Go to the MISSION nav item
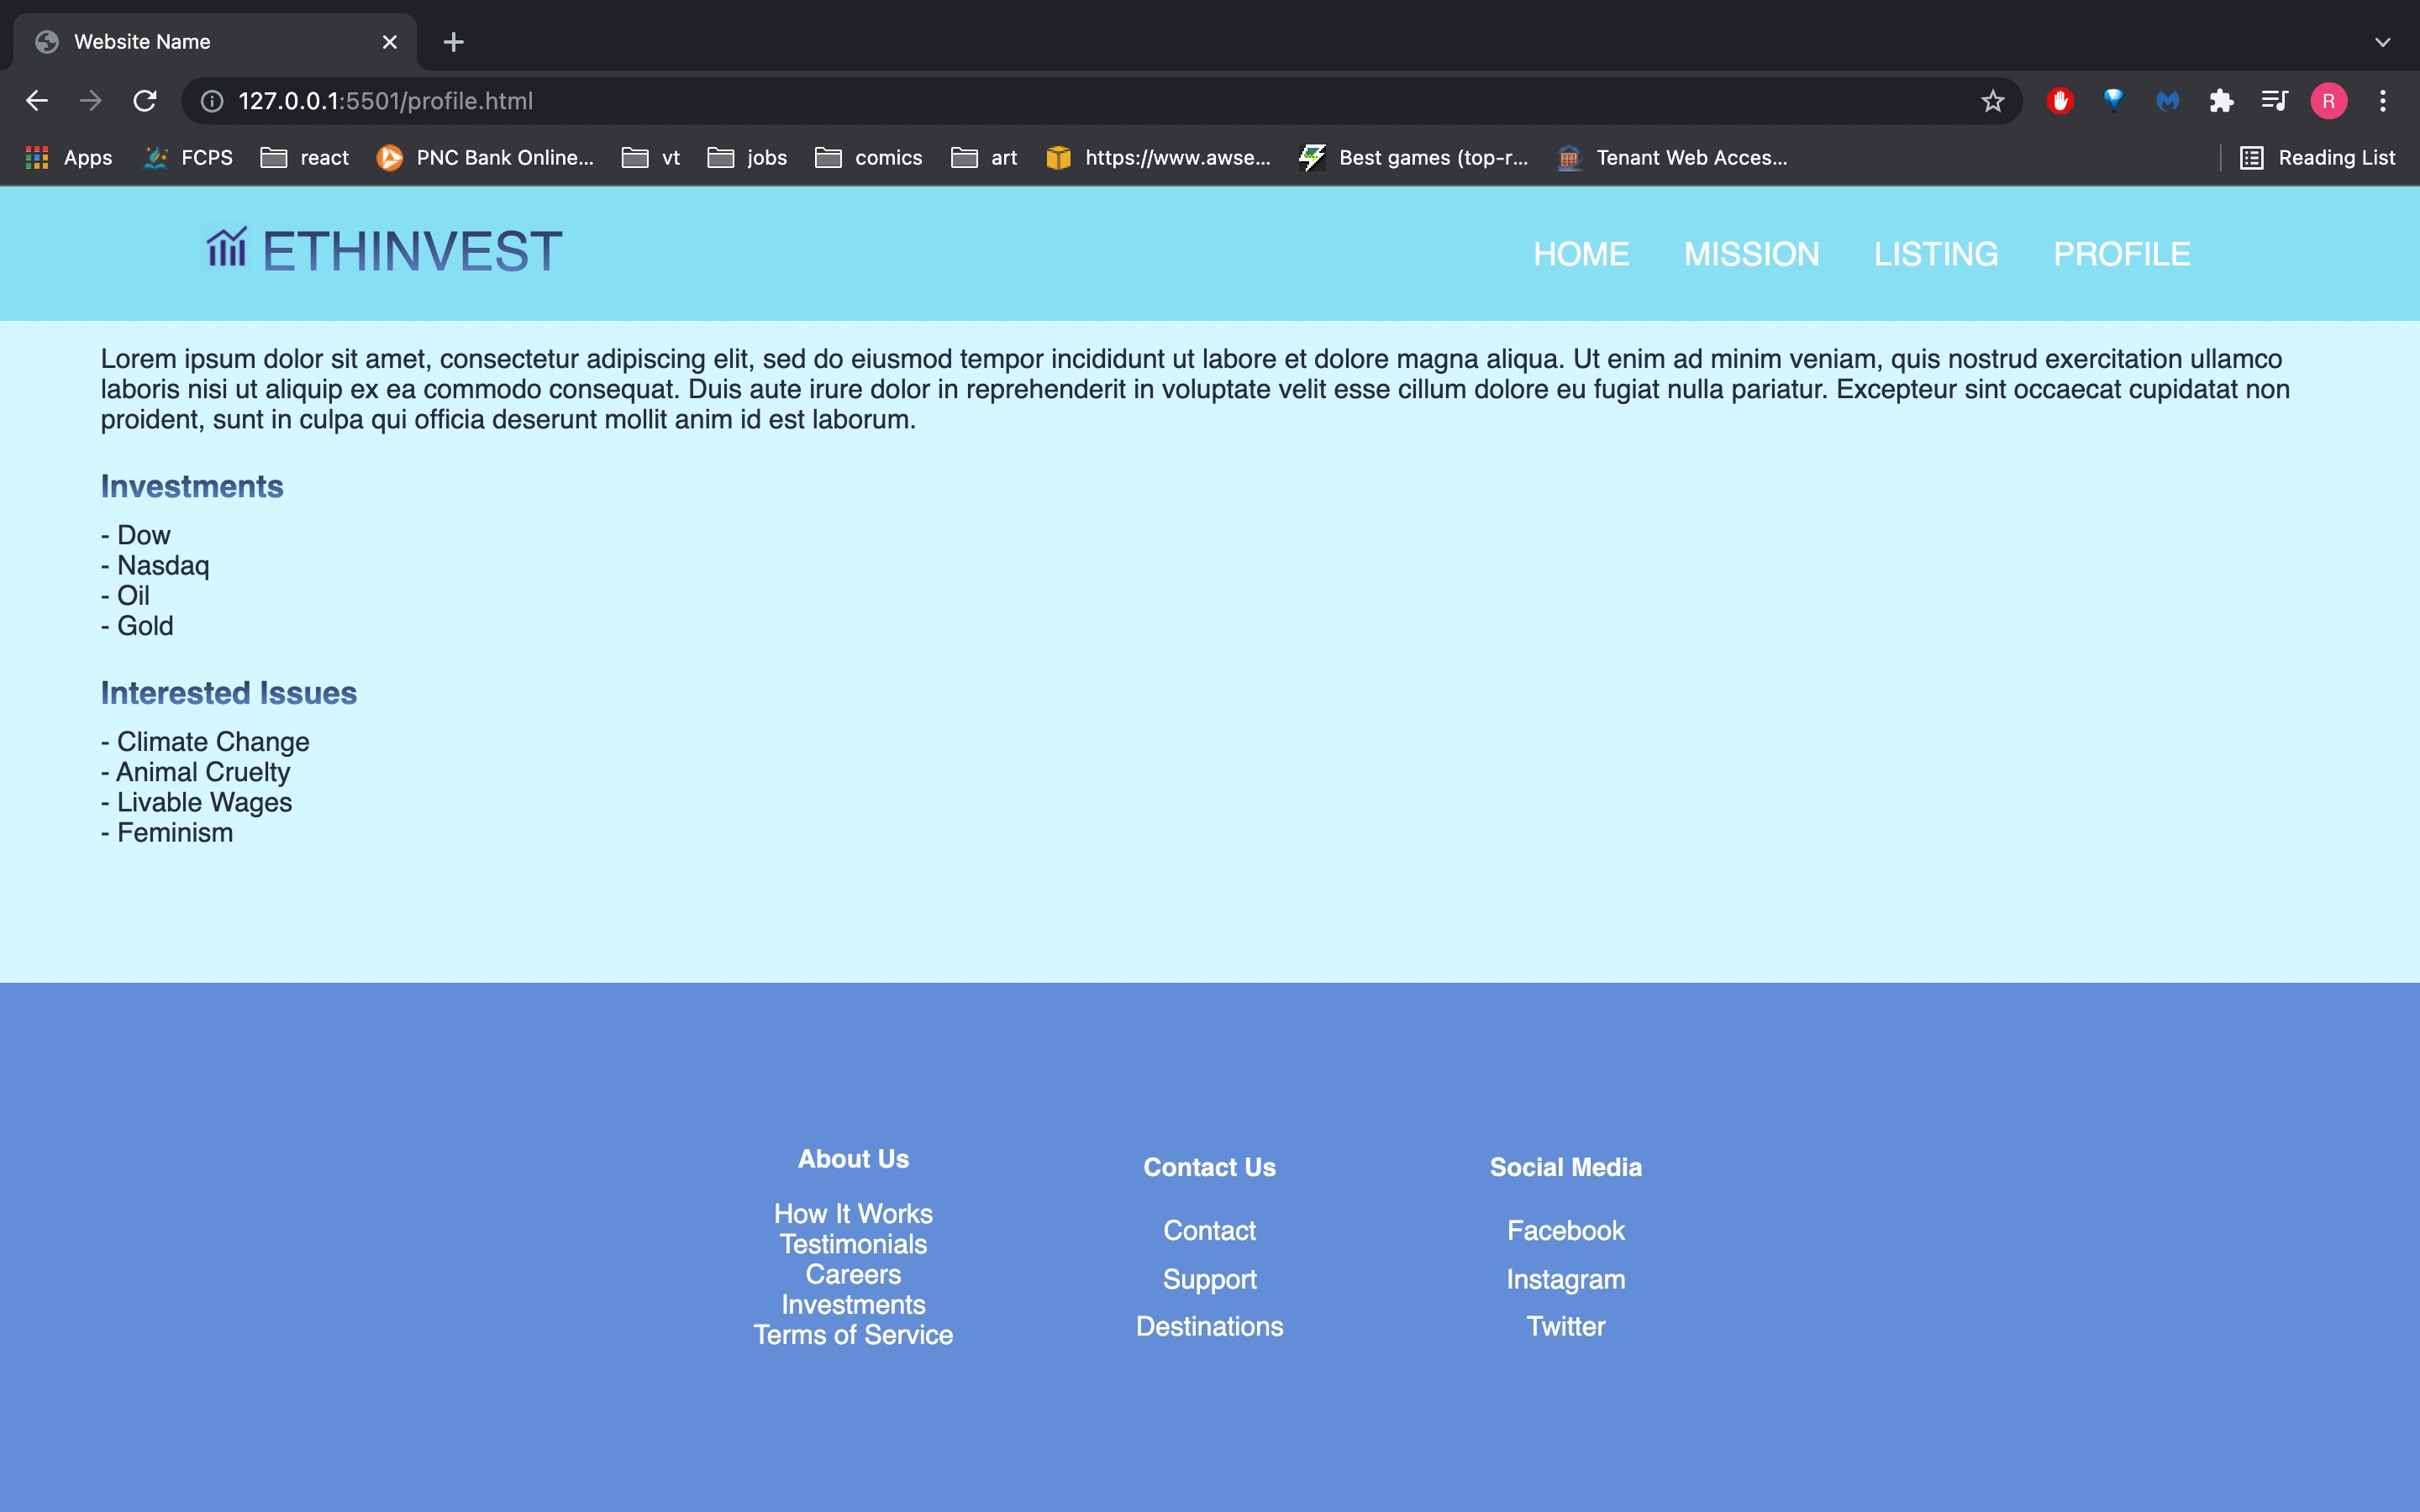The image size is (2420, 1512). [x=1751, y=254]
